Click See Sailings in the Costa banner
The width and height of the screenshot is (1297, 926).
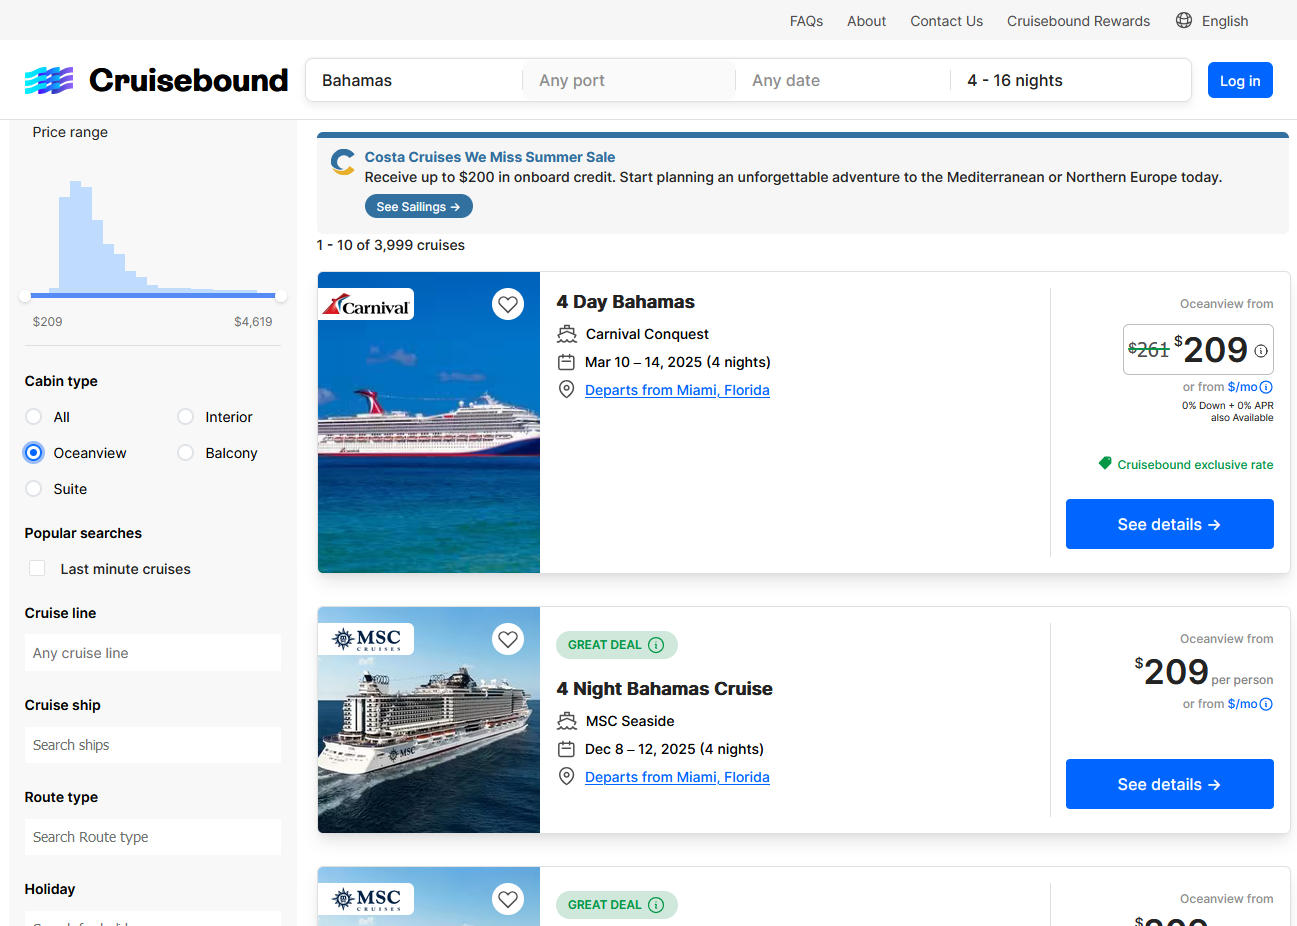[x=418, y=207]
